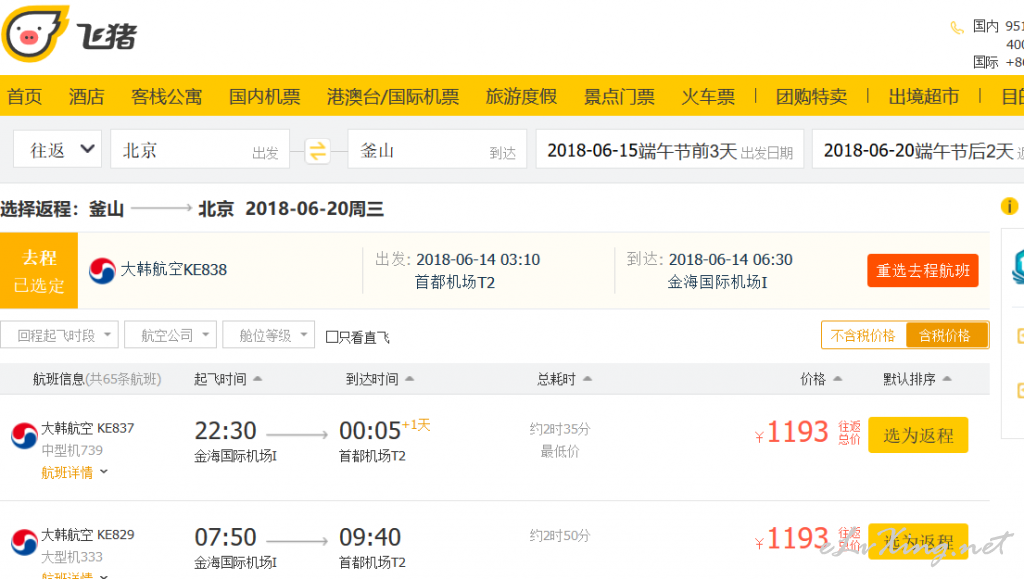Click the 2018-06-15 departure date field

click(670, 149)
